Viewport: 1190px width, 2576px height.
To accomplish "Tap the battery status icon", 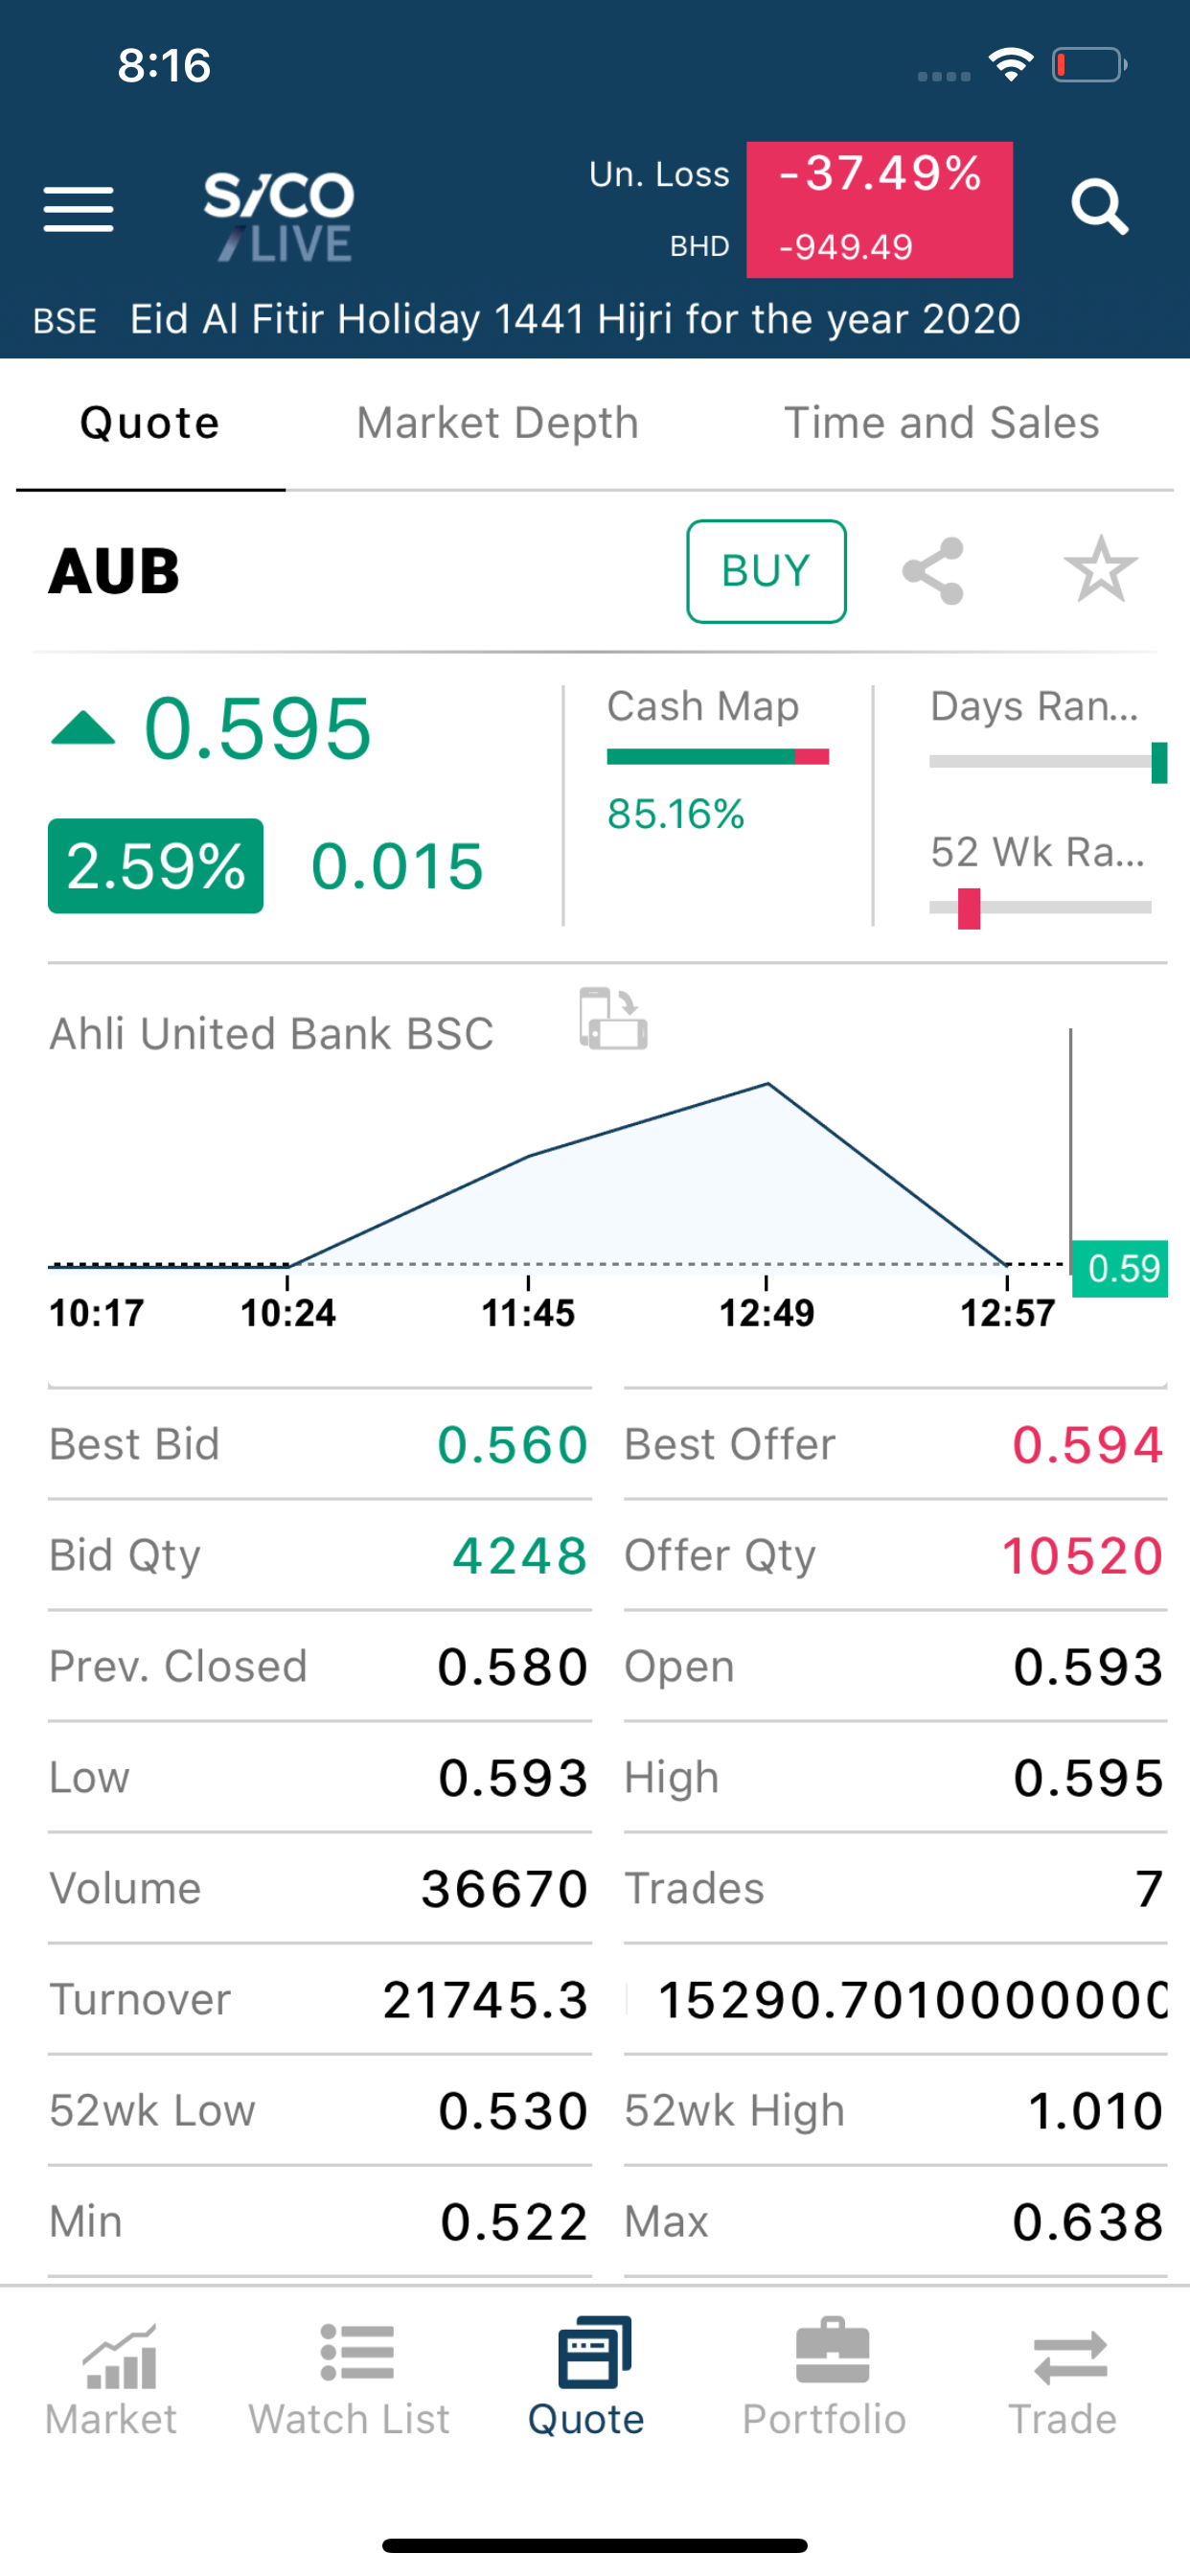I will (1089, 65).
